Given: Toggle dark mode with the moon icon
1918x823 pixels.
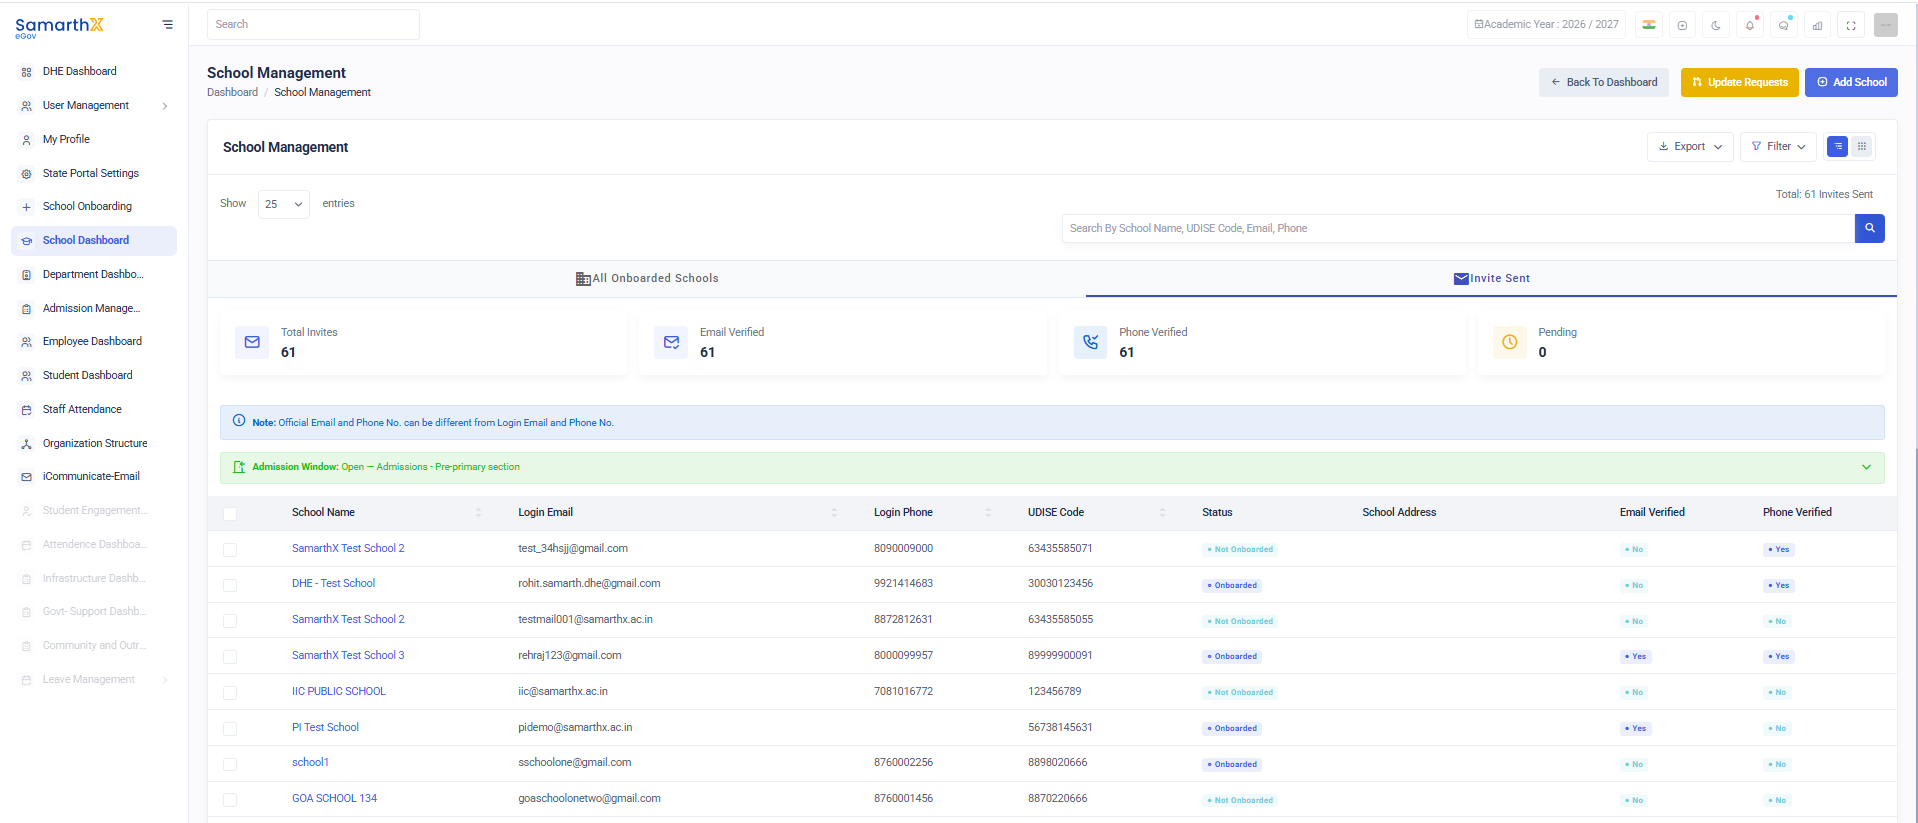Looking at the screenshot, I should [x=1716, y=25].
